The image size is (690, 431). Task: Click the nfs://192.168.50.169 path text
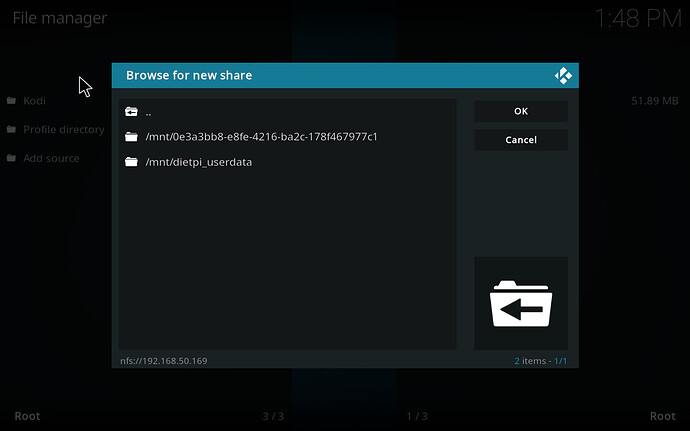[162, 360]
